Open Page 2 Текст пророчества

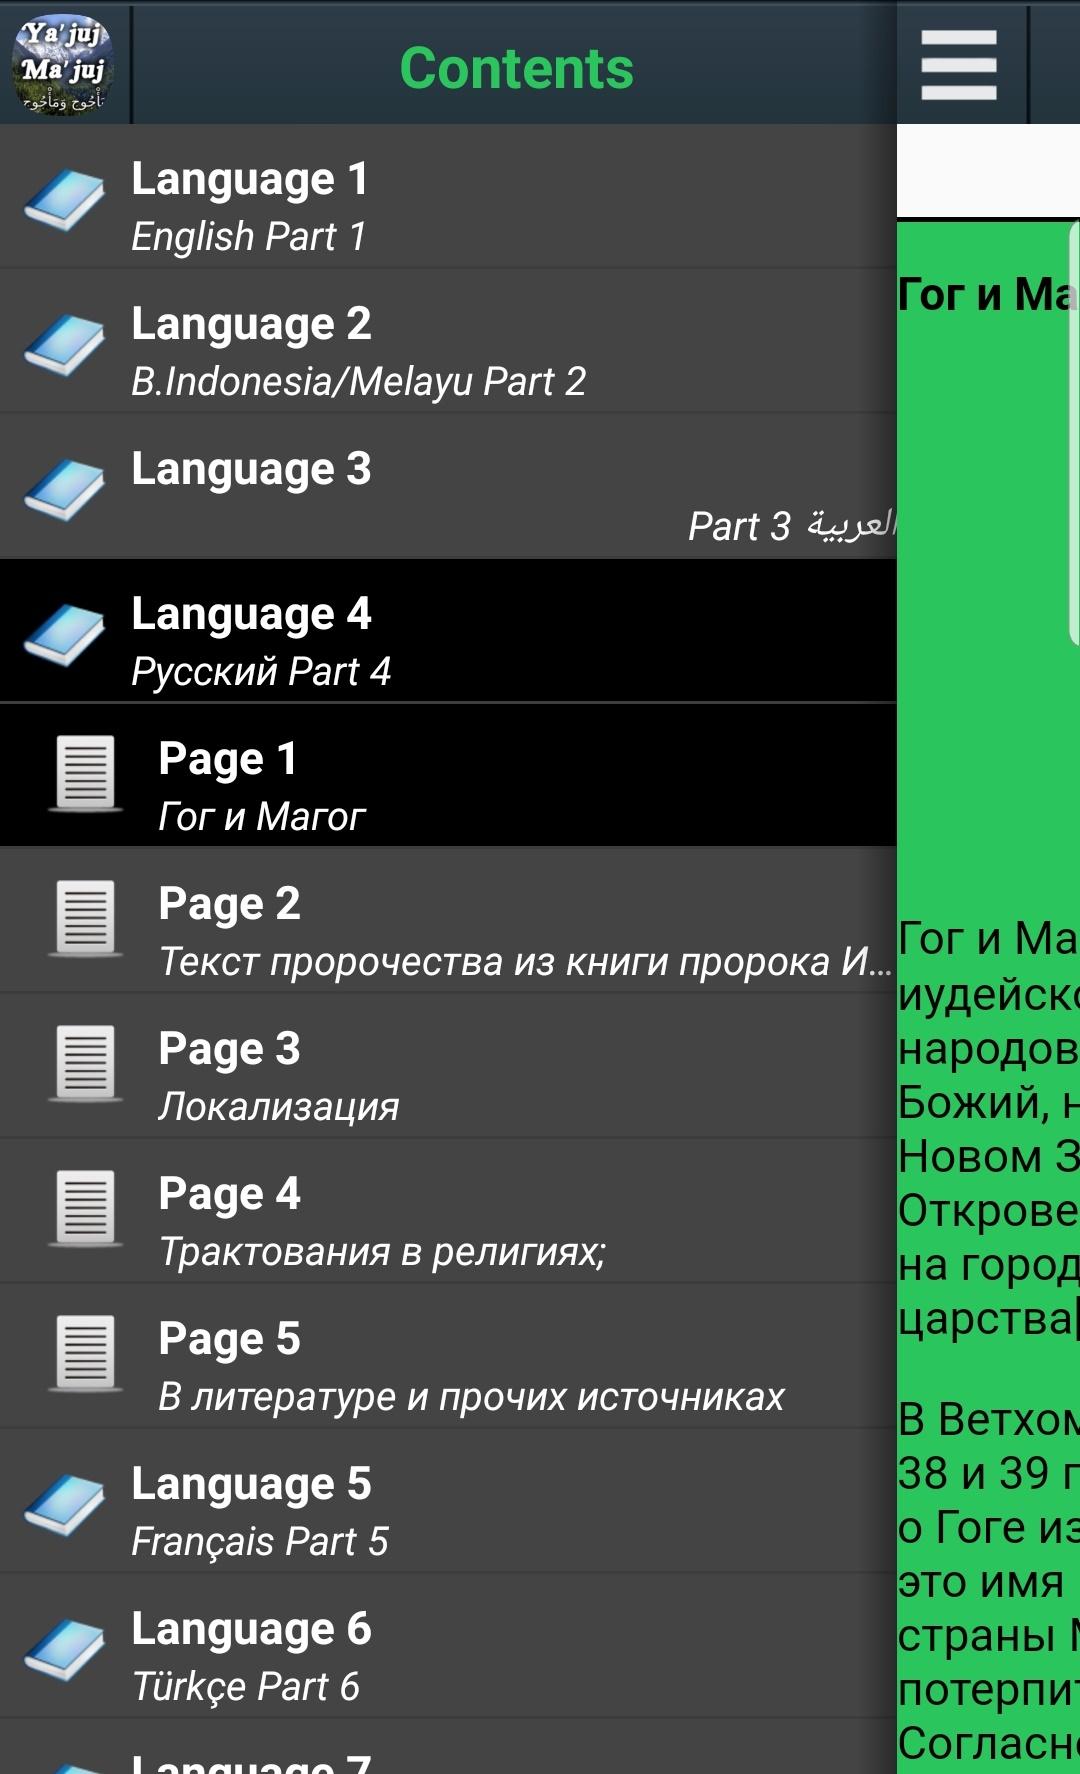coord(448,922)
